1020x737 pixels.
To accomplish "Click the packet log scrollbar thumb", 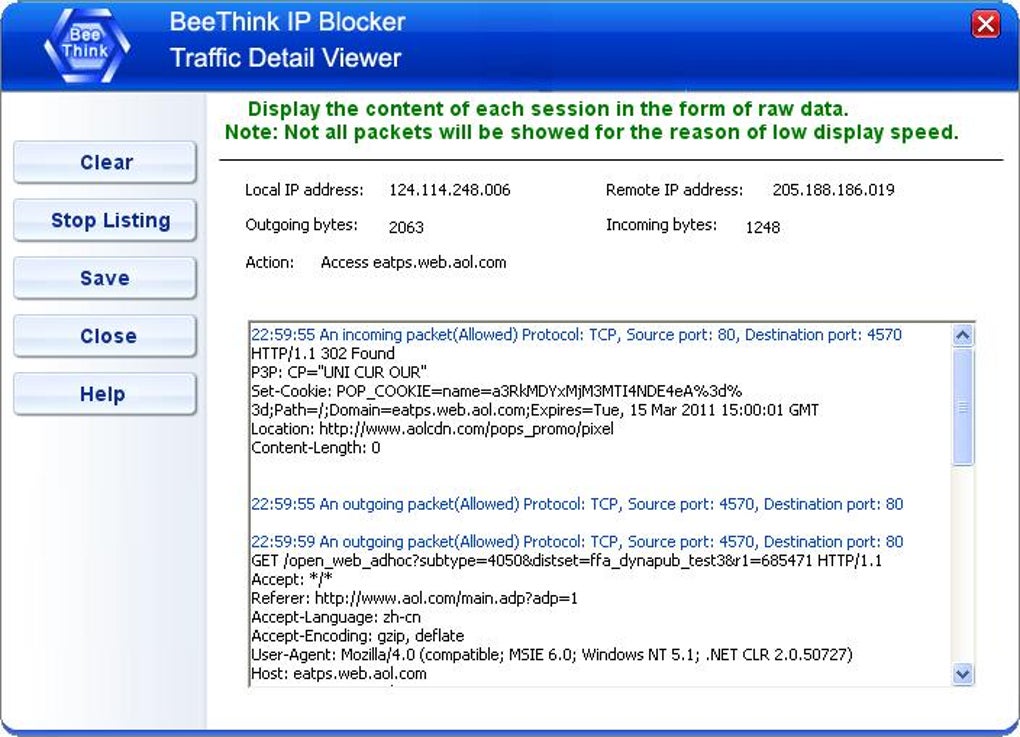I will click(x=963, y=407).
